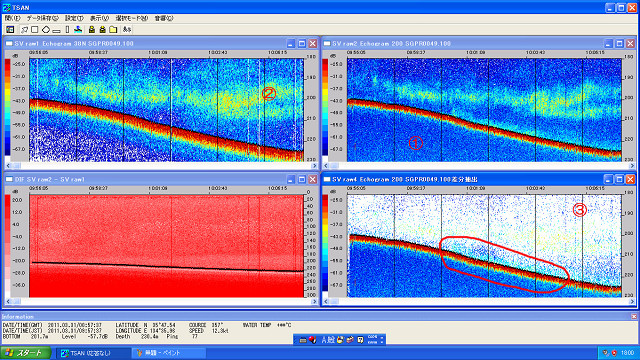Close the Information panel
The image size is (640, 360).
[x=634, y=317]
